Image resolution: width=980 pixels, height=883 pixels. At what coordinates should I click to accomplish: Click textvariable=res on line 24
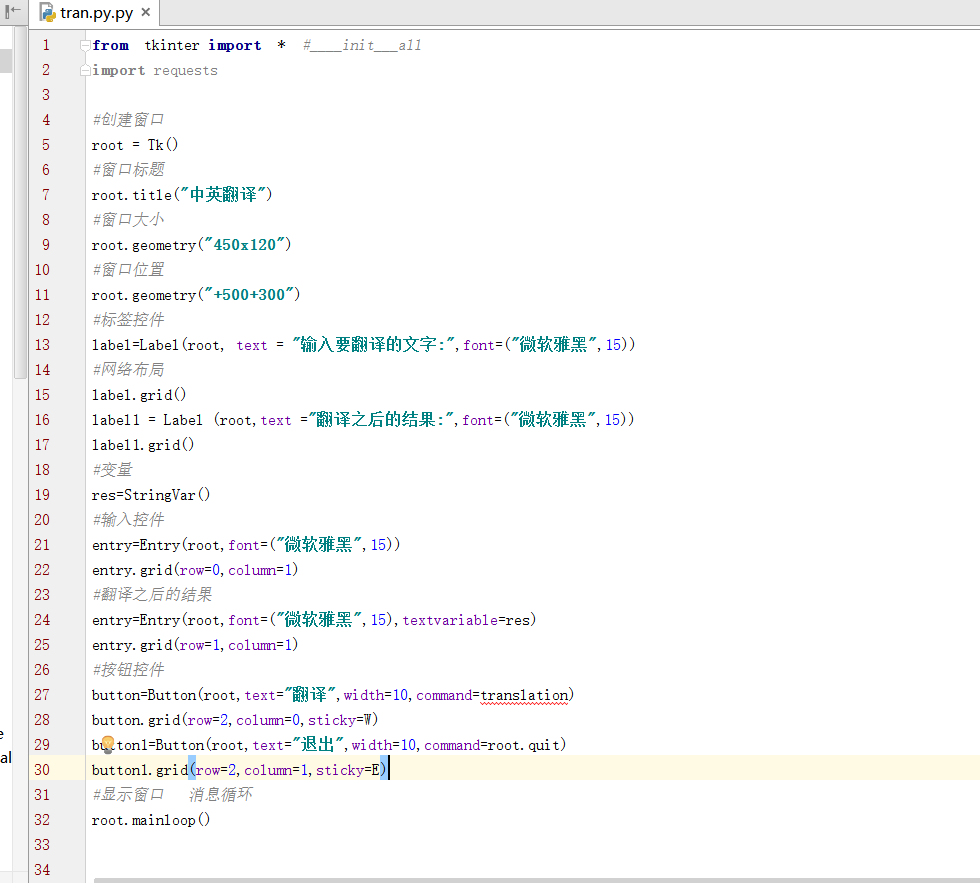click(x=466, y=620)
